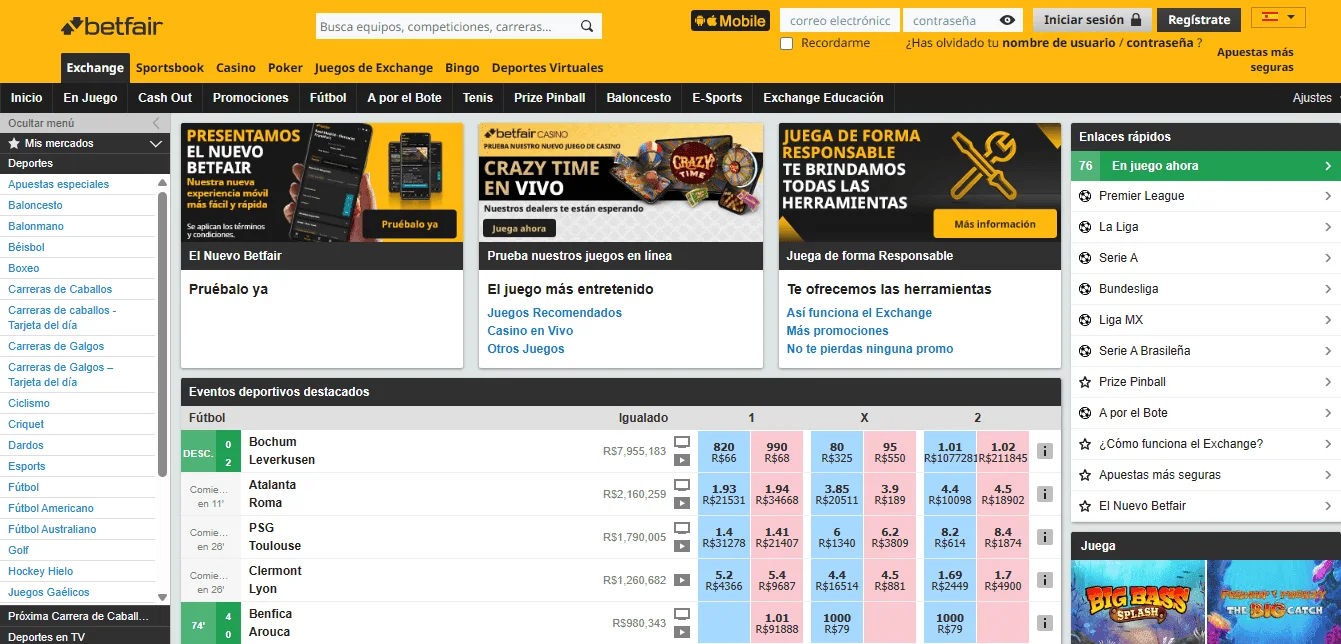This screenshot has height=644, width=1341.
Task: Click the correo electrónico field
Action: coord(839,20)
